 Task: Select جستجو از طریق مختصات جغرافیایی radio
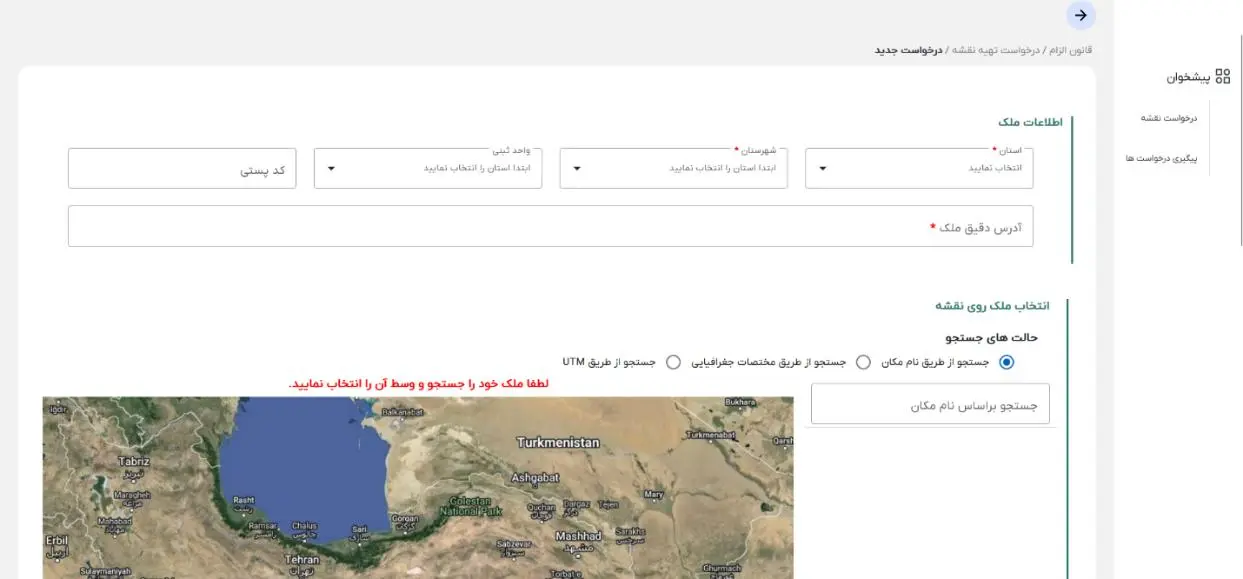[x=863, y=362]
